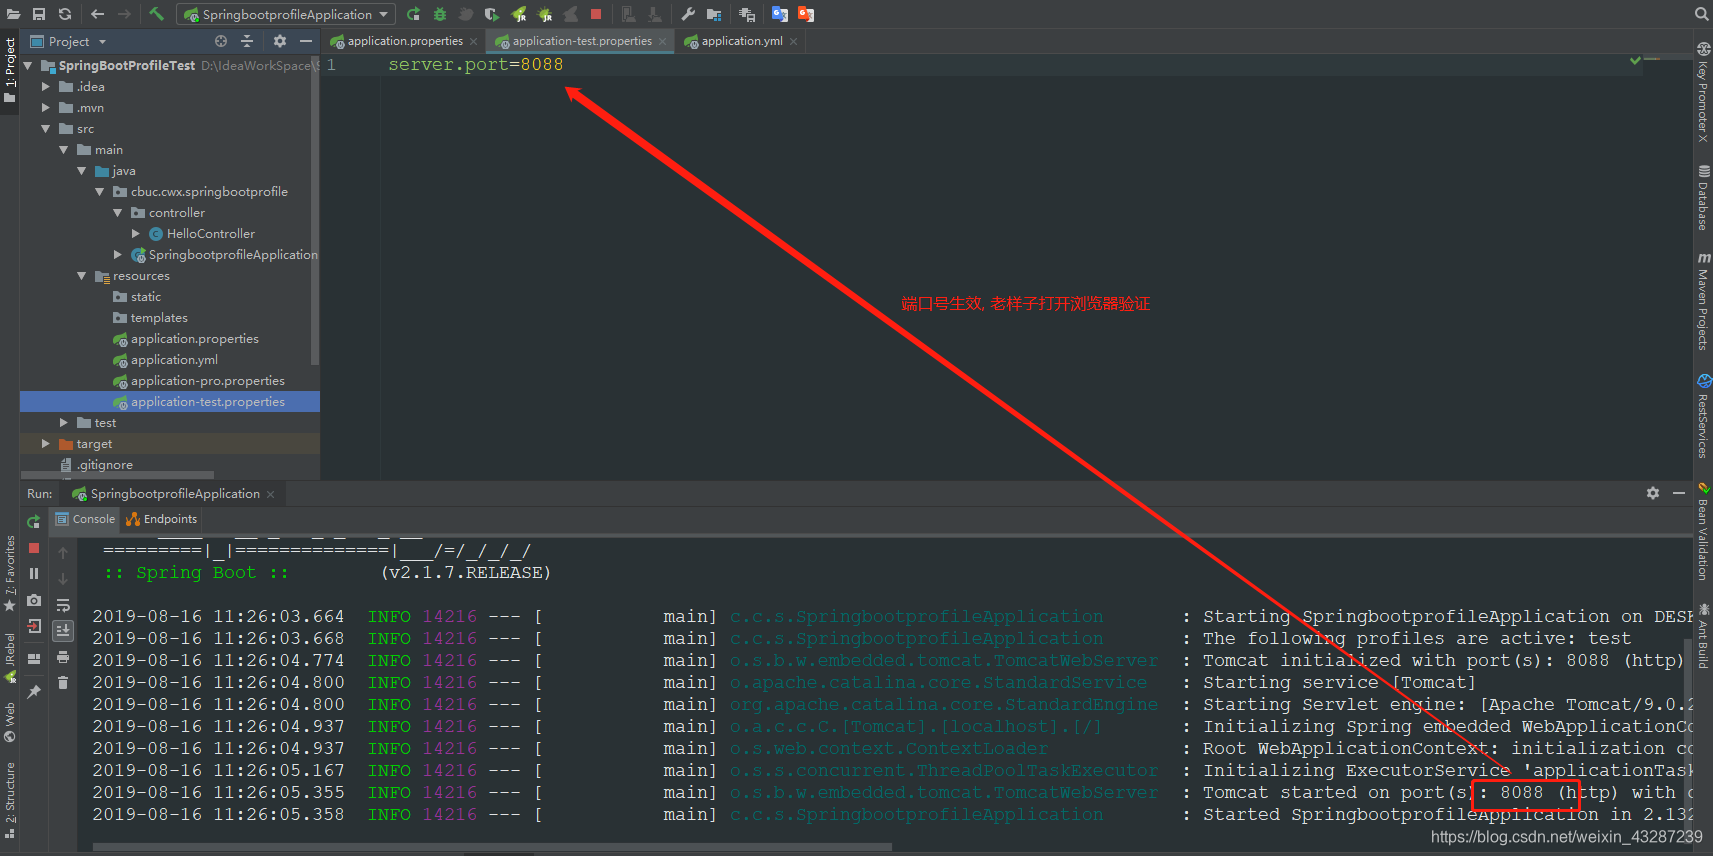Rerun application using the green toolbar arrow
The width and height of the screenshot is (1713, 856).
[413, 14]
